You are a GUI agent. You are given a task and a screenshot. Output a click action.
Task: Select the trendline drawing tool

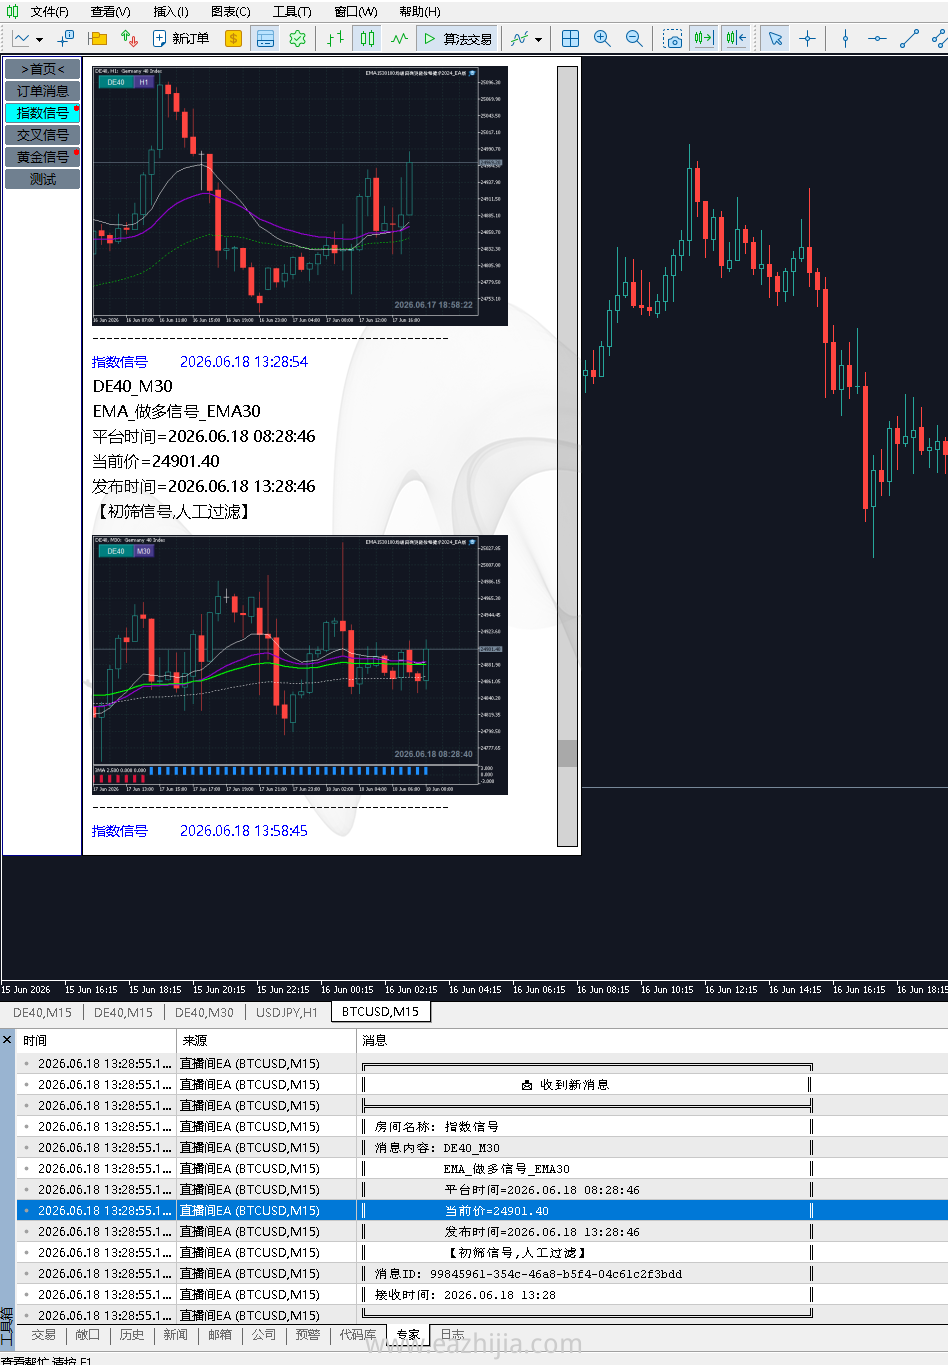tap(909, 38)
